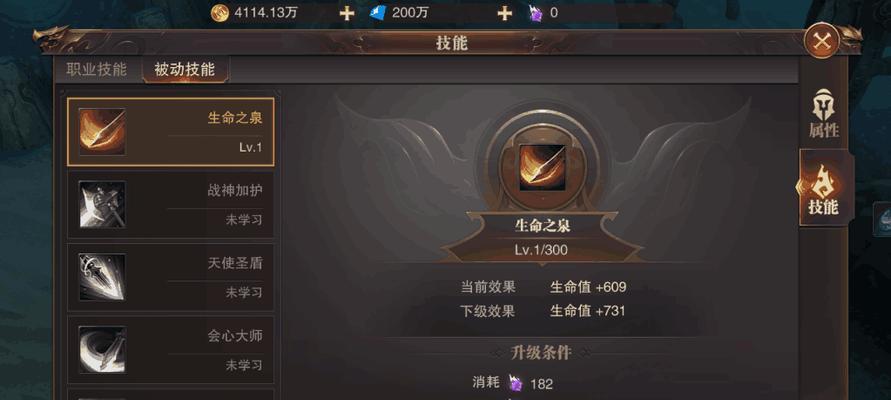Close the 技能 panel with X button
The width and height of the screenshot is (891, 400).
(822, 41)
